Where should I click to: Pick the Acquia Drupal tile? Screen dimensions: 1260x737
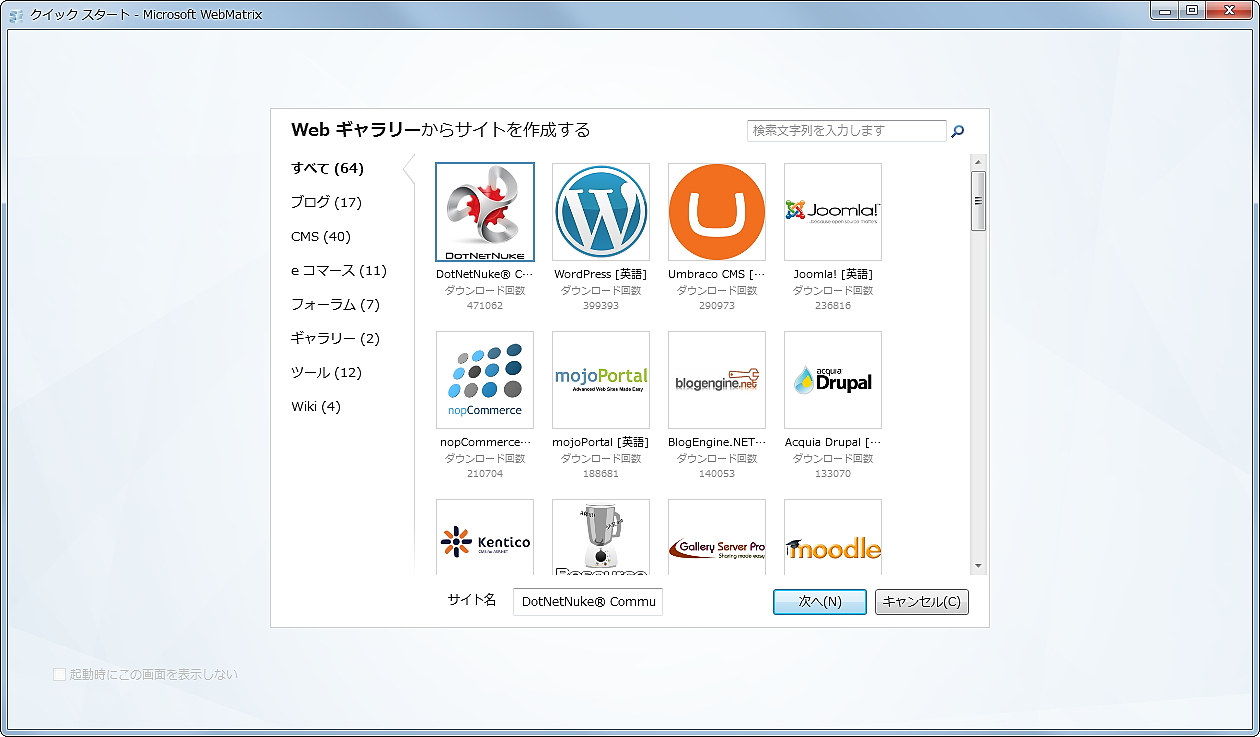pyautogui.click(x=832, y=380)
